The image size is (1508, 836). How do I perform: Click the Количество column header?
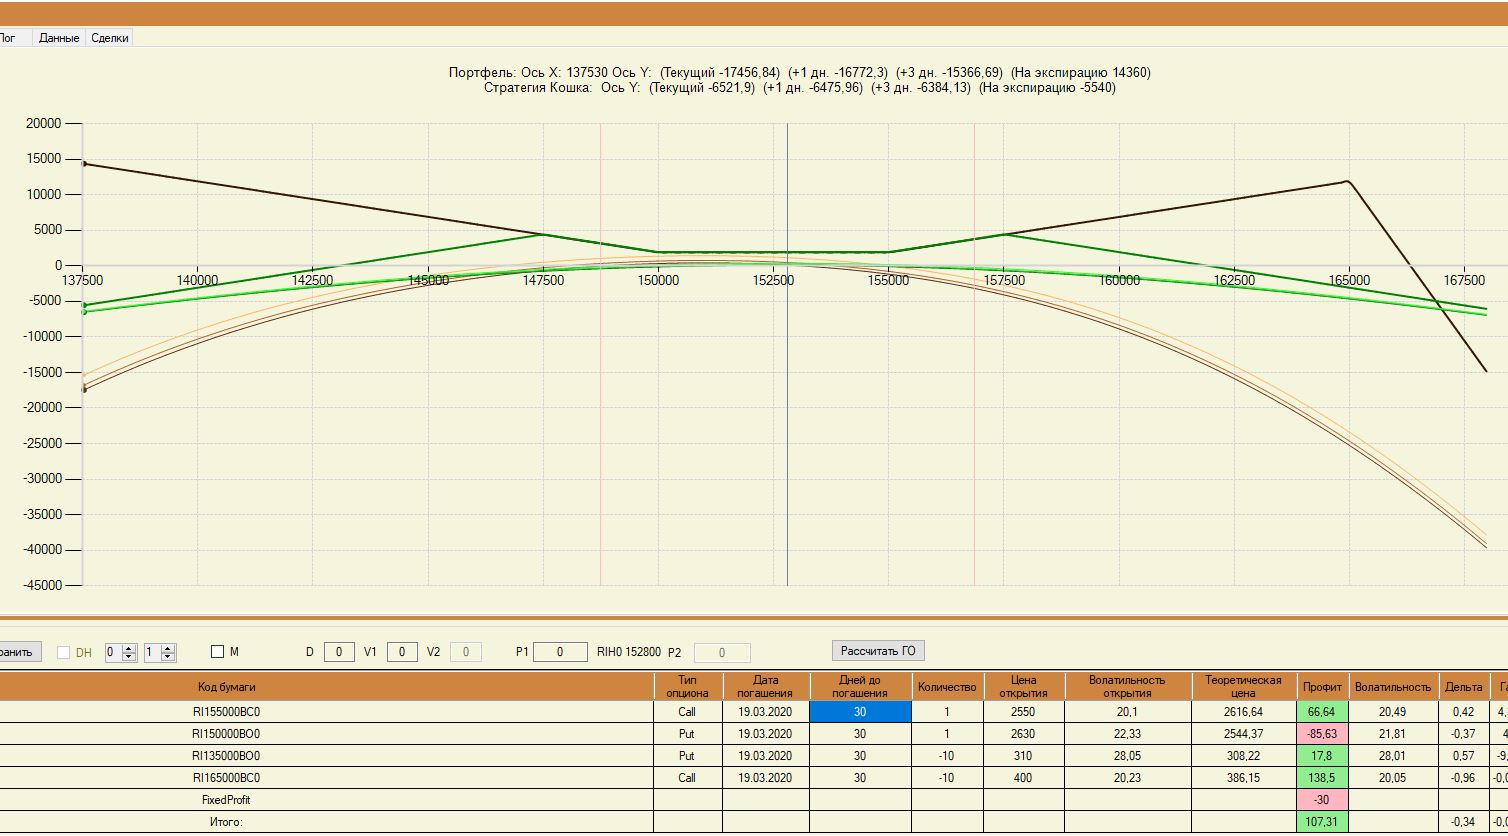tap(947, 687)
